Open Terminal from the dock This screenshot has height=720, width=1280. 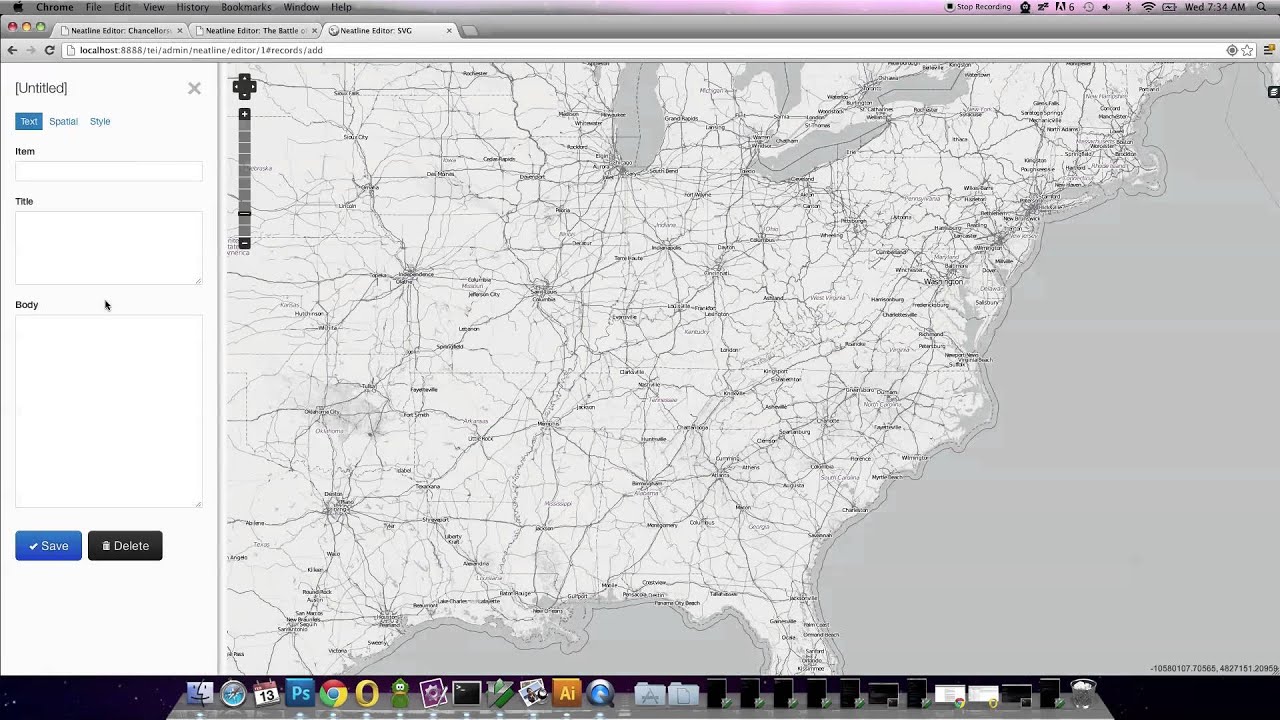pos(467,693)
